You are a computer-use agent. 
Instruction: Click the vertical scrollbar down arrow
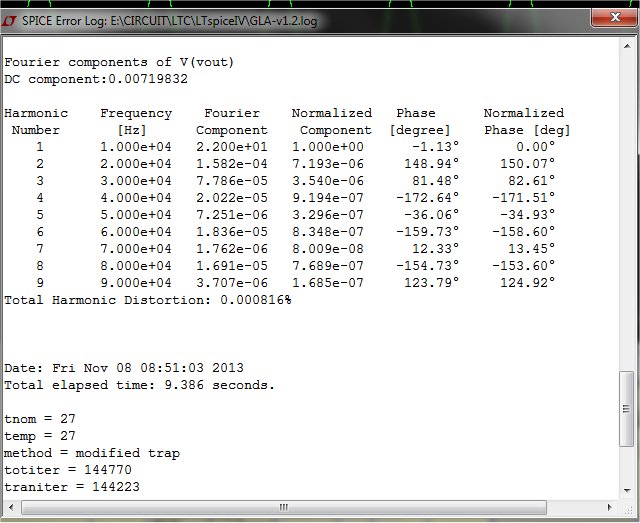pyautogui.click(x=627, y=490)
